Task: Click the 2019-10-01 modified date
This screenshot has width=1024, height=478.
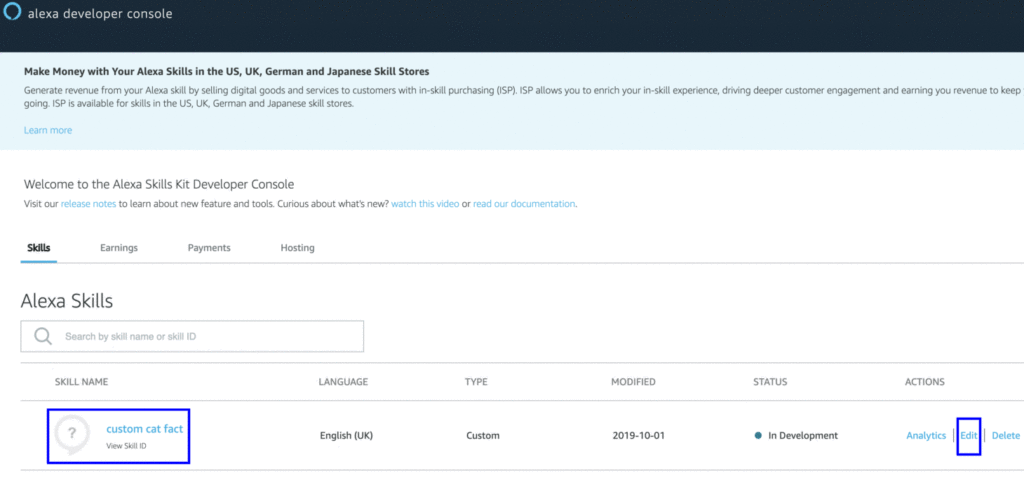Action: (x=639, y=436)
